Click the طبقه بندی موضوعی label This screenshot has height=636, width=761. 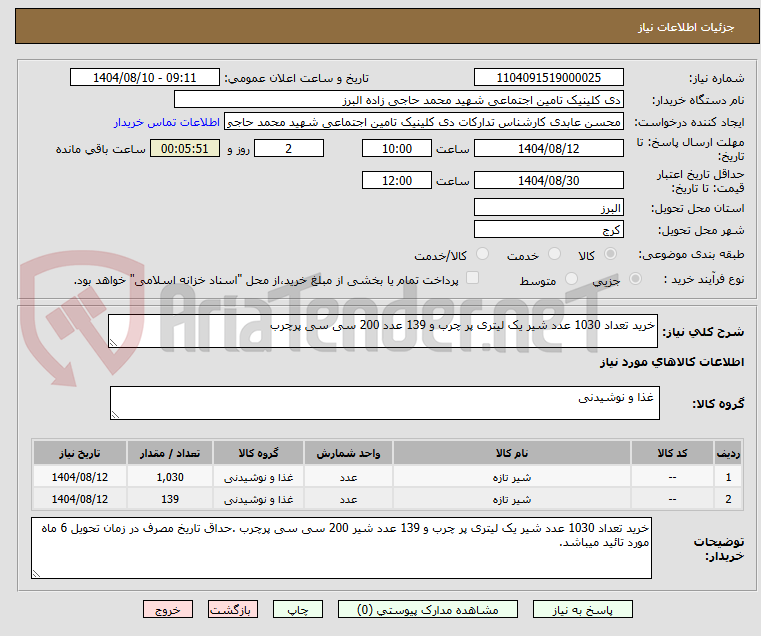tap(691, 254)
